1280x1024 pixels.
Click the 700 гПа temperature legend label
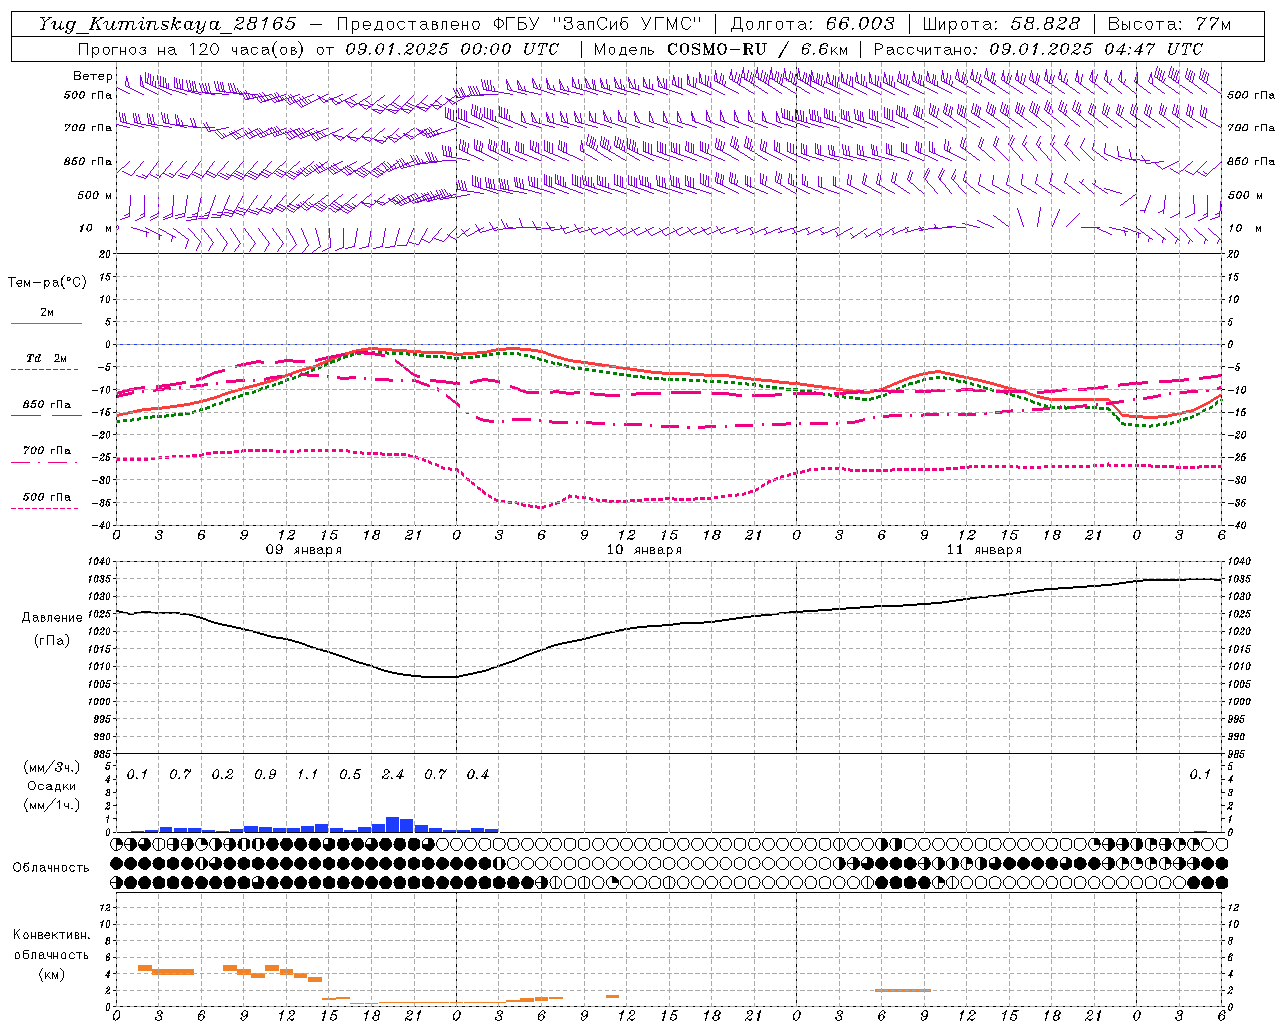pos(46,451)
